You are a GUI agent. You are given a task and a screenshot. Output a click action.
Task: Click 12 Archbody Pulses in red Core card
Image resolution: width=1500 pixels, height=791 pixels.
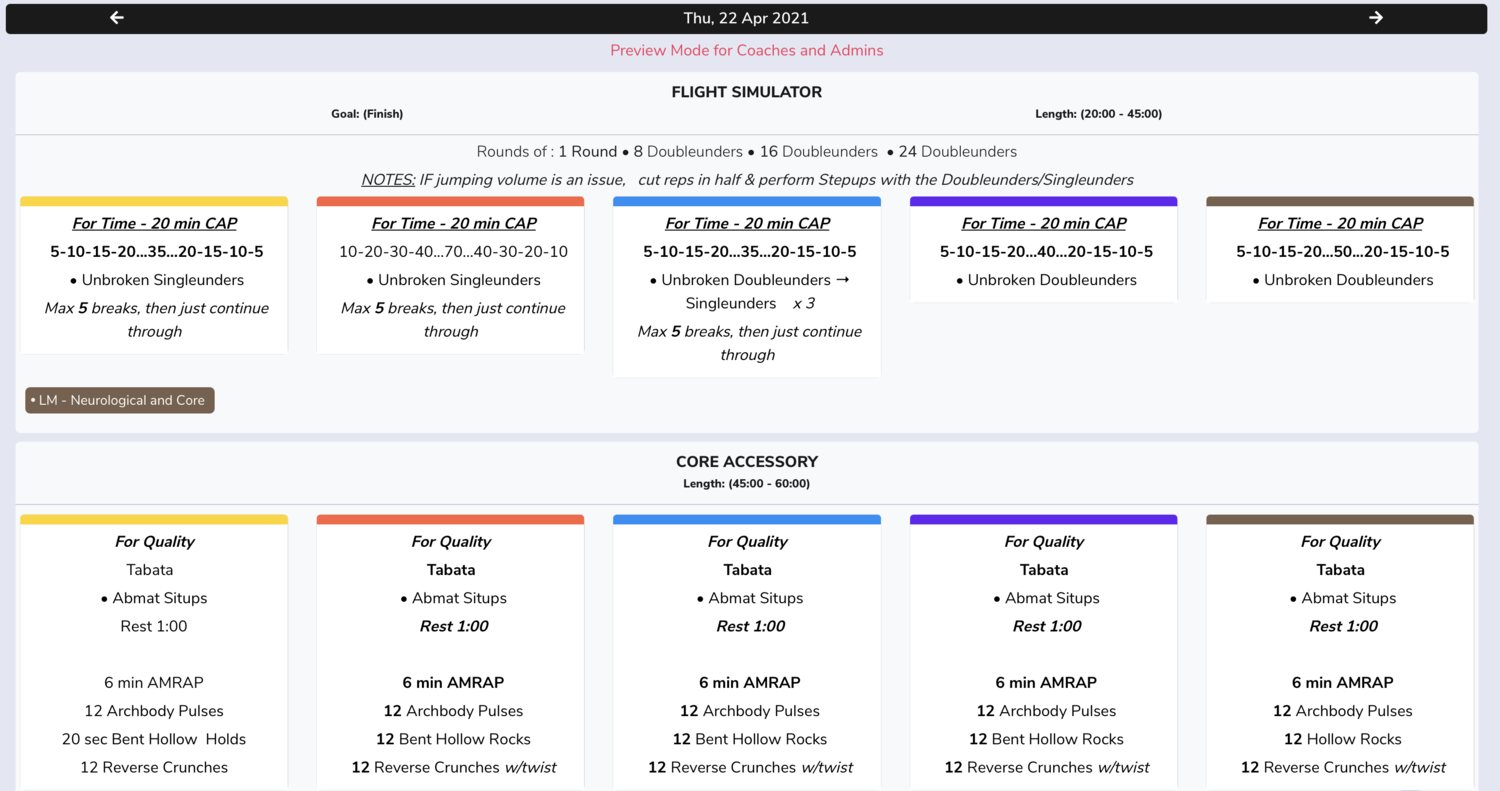pos(453,711)
